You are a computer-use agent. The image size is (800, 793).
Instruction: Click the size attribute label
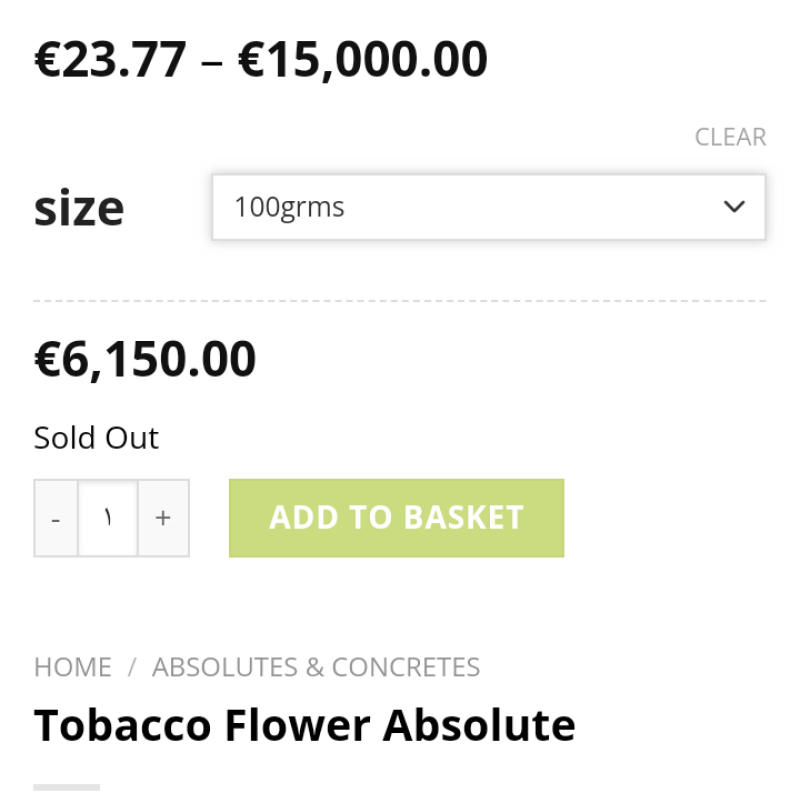point(79,208)
